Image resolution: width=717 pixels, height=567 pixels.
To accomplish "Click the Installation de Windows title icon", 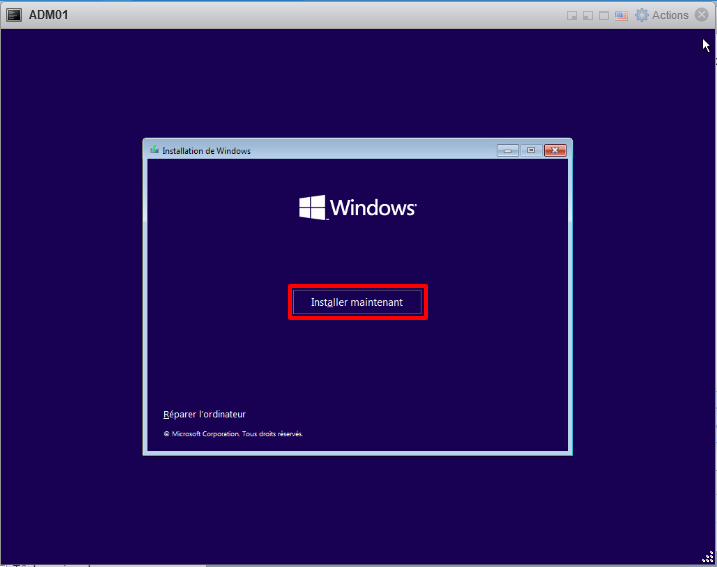I will tap(154, 151).
